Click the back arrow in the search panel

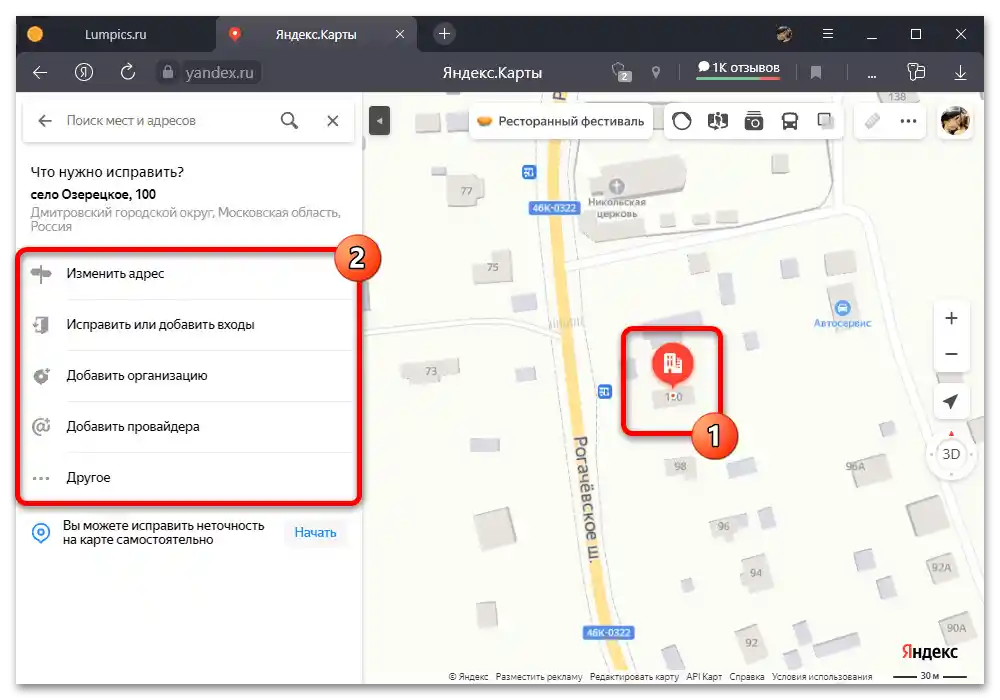45,120
